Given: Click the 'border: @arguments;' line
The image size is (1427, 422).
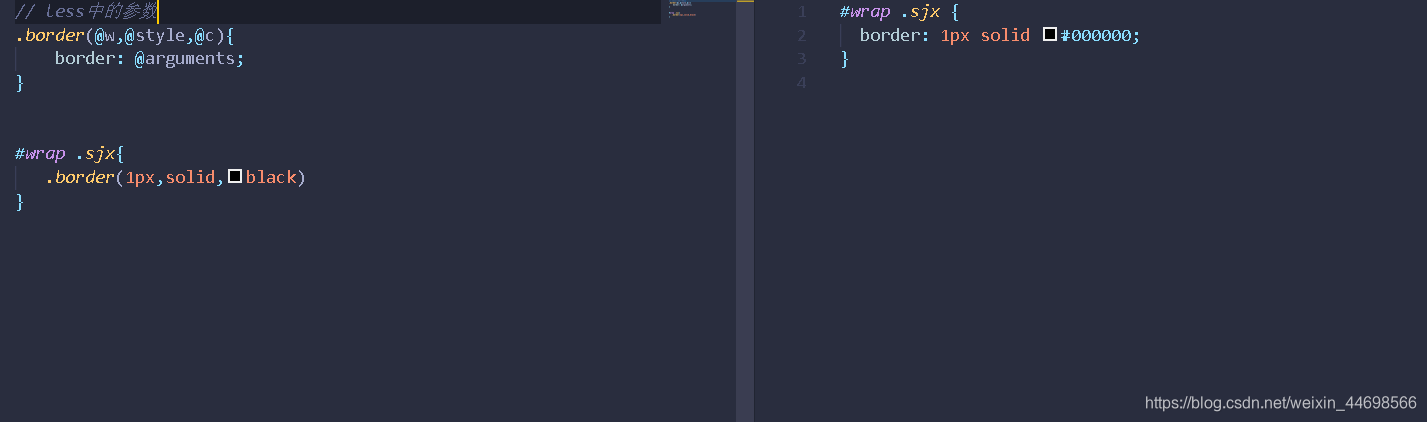Looking at the screenshot, I should coord(150,59).
